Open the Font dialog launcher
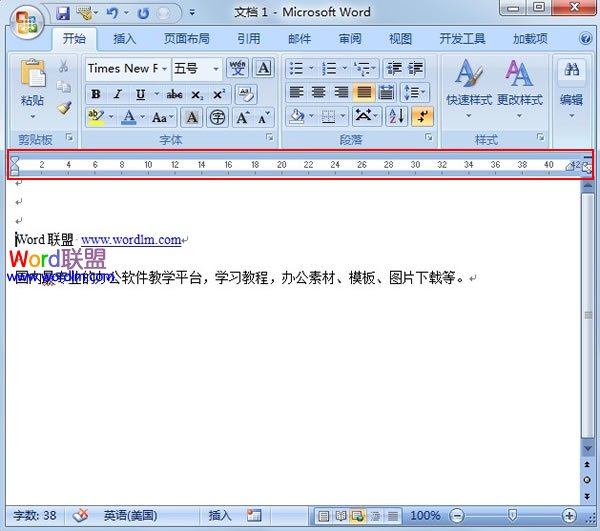This screenshot has width=600, height=531. point(270,137)
